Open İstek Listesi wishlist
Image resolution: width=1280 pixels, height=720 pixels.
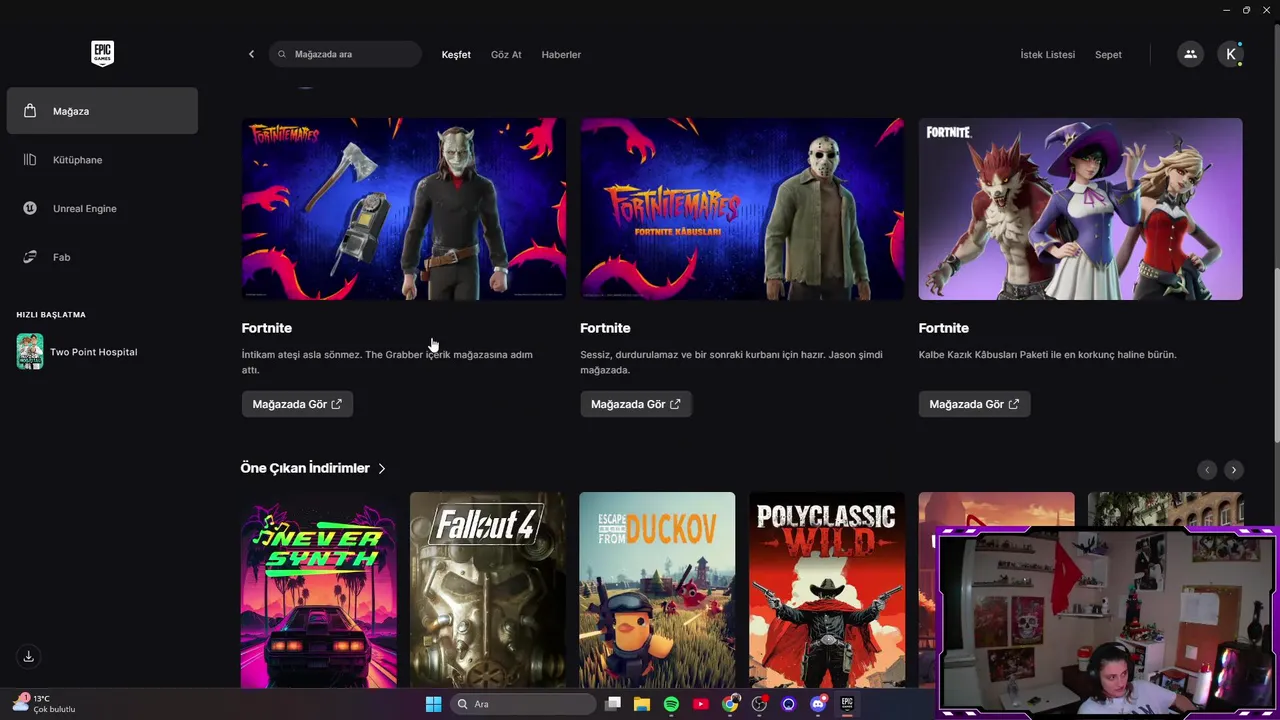pyautogui.click(x=1047, y=54)
